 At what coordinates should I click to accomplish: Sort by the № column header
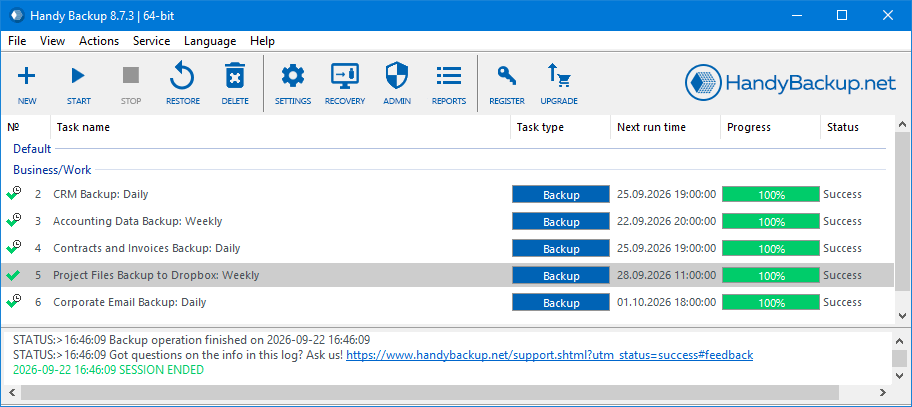26,127
